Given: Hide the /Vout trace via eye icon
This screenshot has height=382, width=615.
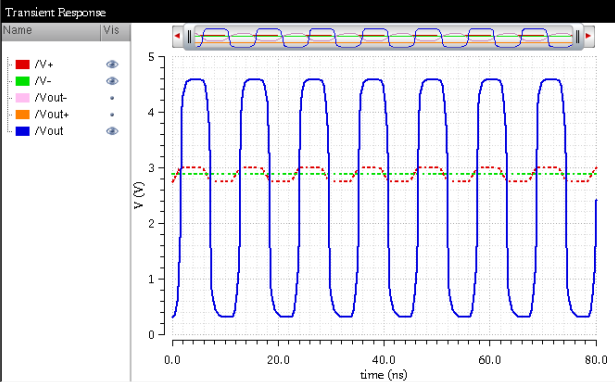Looking at the screenshot, I should point(112,131).
